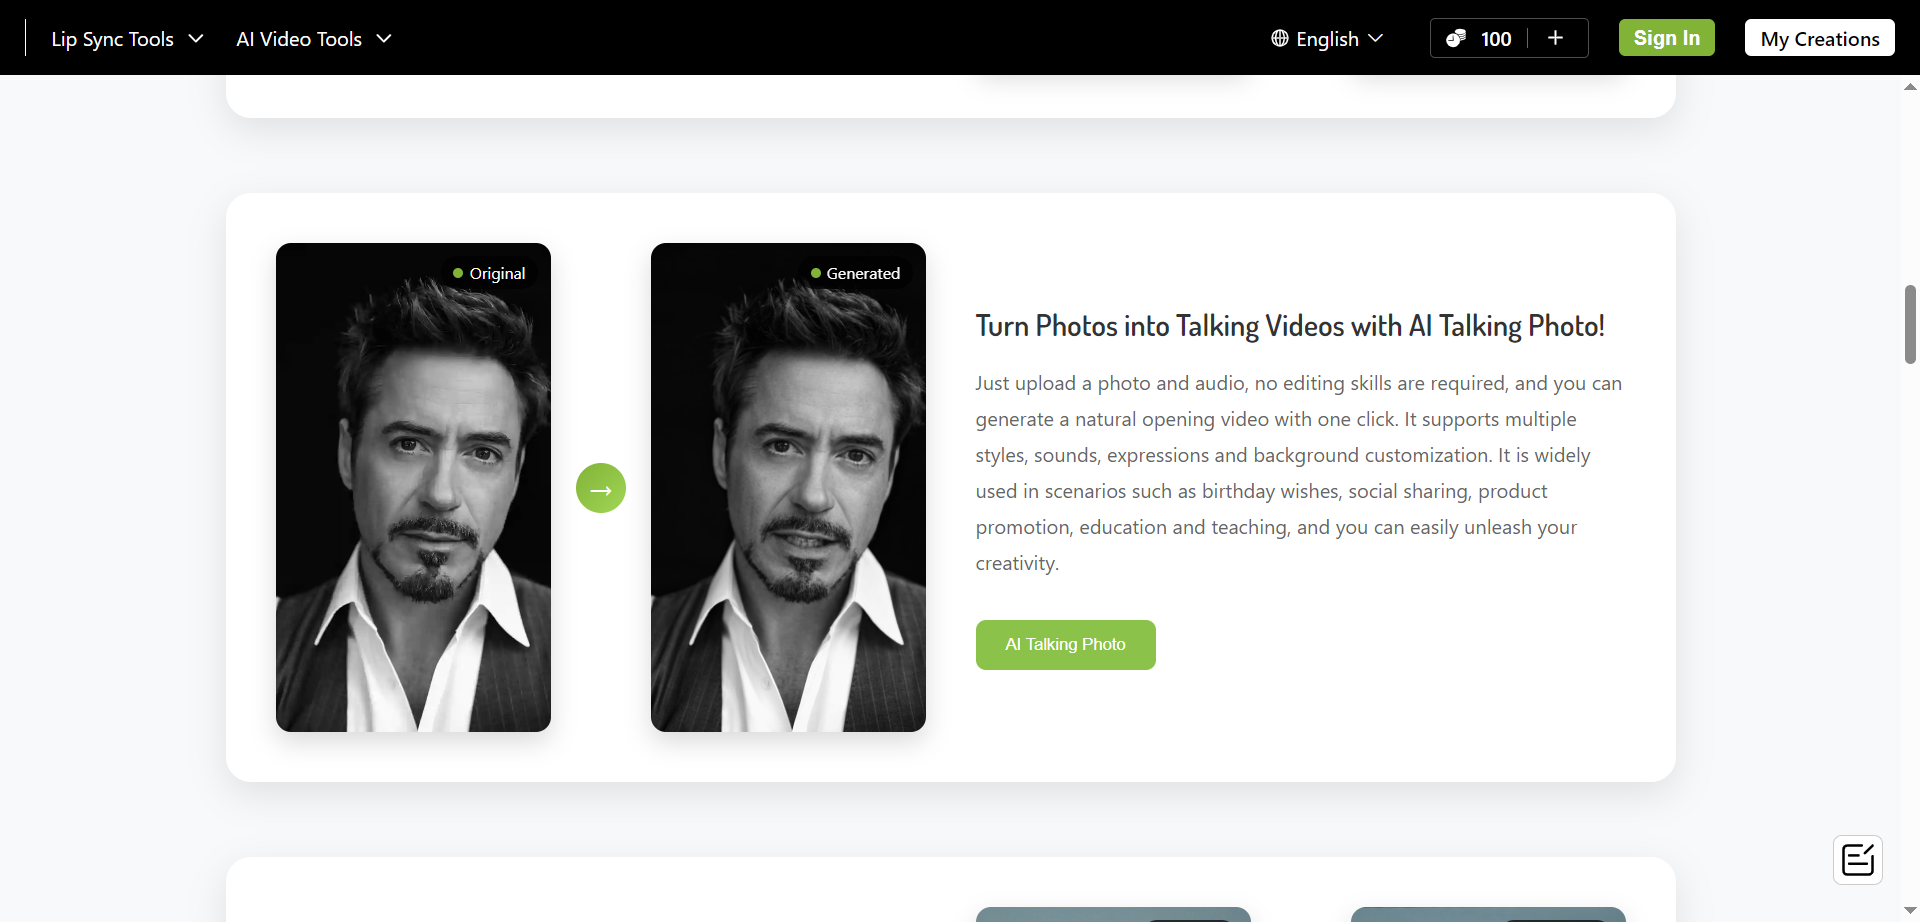Click the AI Talking Photo button
The width and height of the screenshot is (1920, 922).
pyautogui.click(x=1065, y=645)
